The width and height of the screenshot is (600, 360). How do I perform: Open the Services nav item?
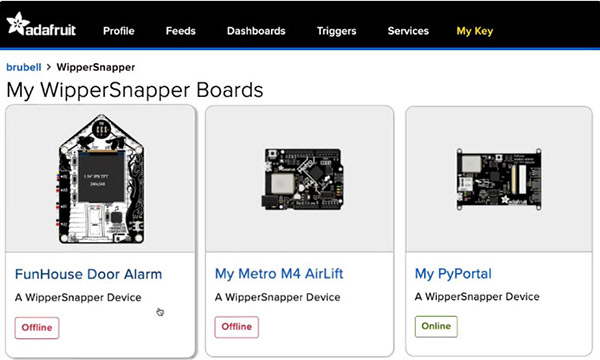(408, 31)
